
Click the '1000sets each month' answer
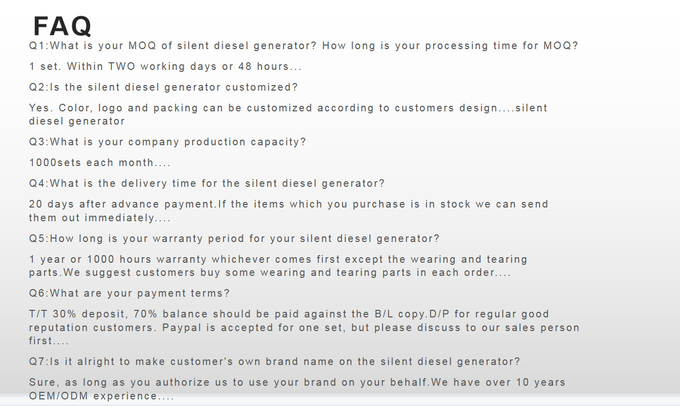[x=100, y=163]
